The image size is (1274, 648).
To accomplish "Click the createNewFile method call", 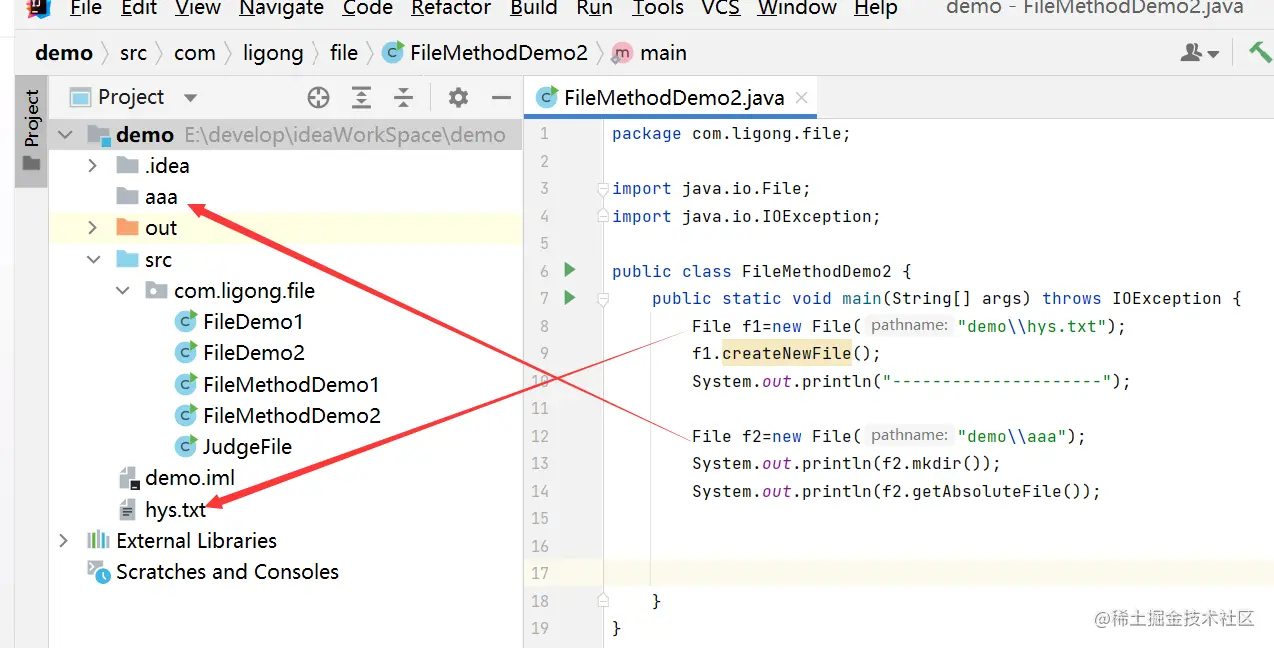I will (x=786, y=353).
